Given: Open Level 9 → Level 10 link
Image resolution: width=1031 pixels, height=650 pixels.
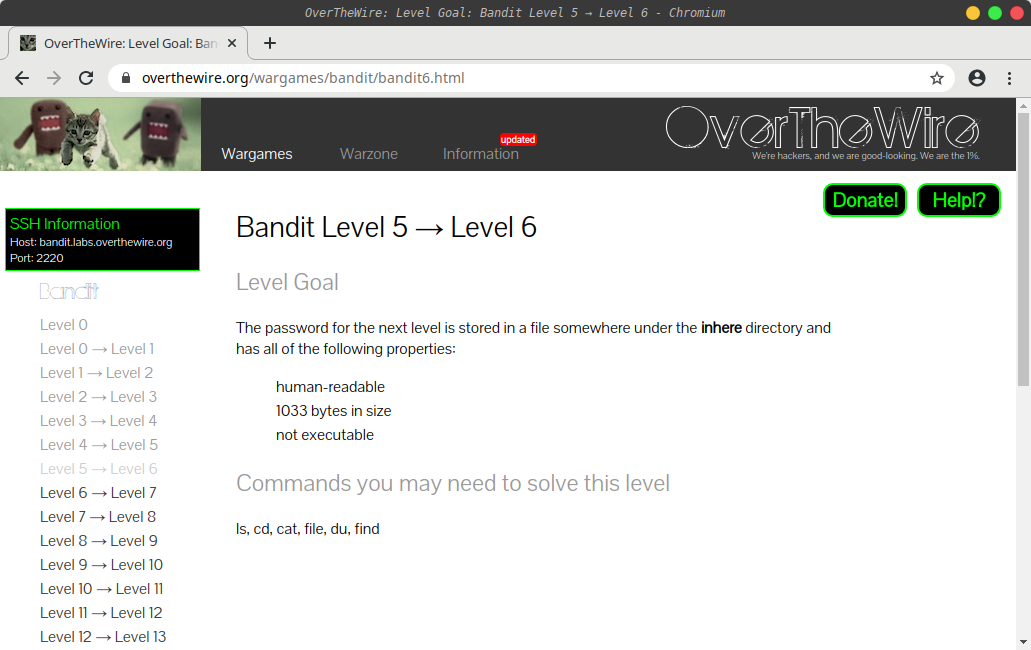Looking at the screenshot, I should [101, 565].
